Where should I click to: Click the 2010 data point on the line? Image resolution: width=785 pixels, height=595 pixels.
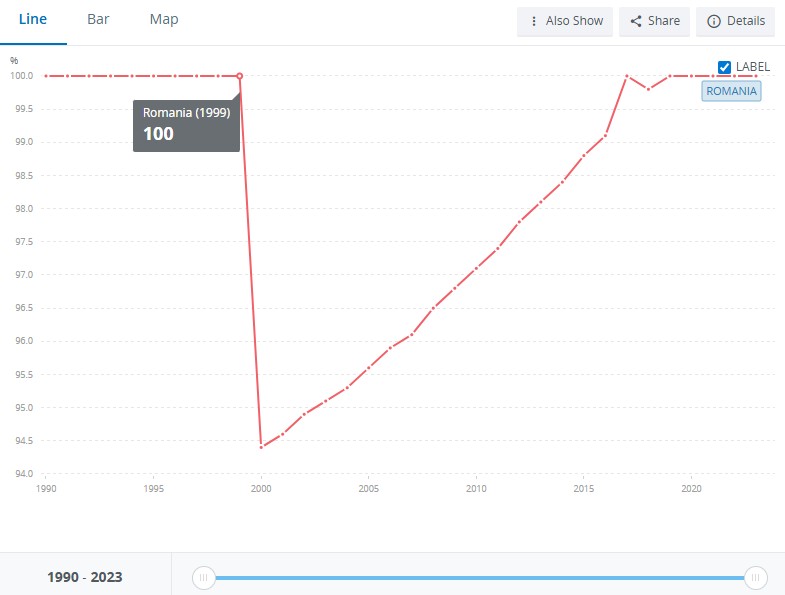pyautogui.click(x=476, y=268)
